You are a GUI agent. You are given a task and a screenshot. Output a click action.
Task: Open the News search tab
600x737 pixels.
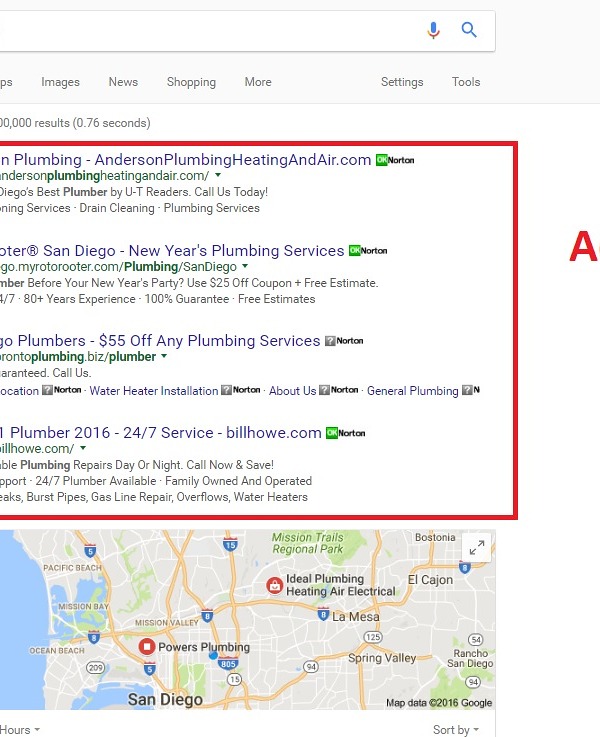tap(123, 82)
